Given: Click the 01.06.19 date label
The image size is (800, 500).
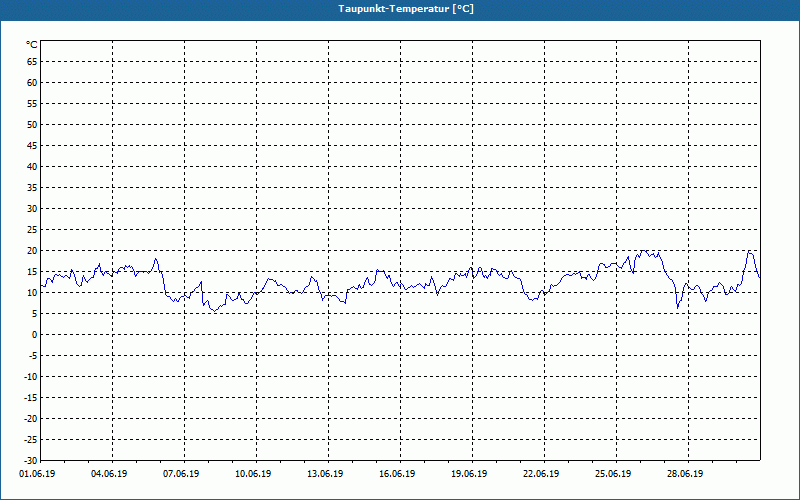Looking at the screenshot, I should coord(37,474).
